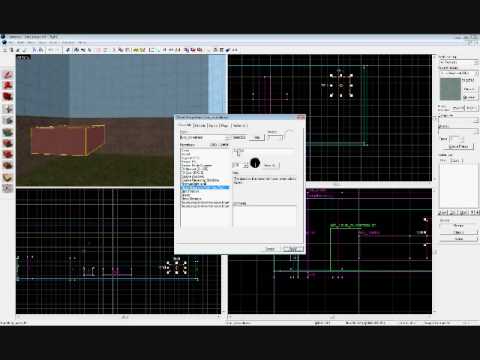Switch to the Flags tab in properties dialog
480x360 pixels.
pyautogui.click(x=225, y=126)
